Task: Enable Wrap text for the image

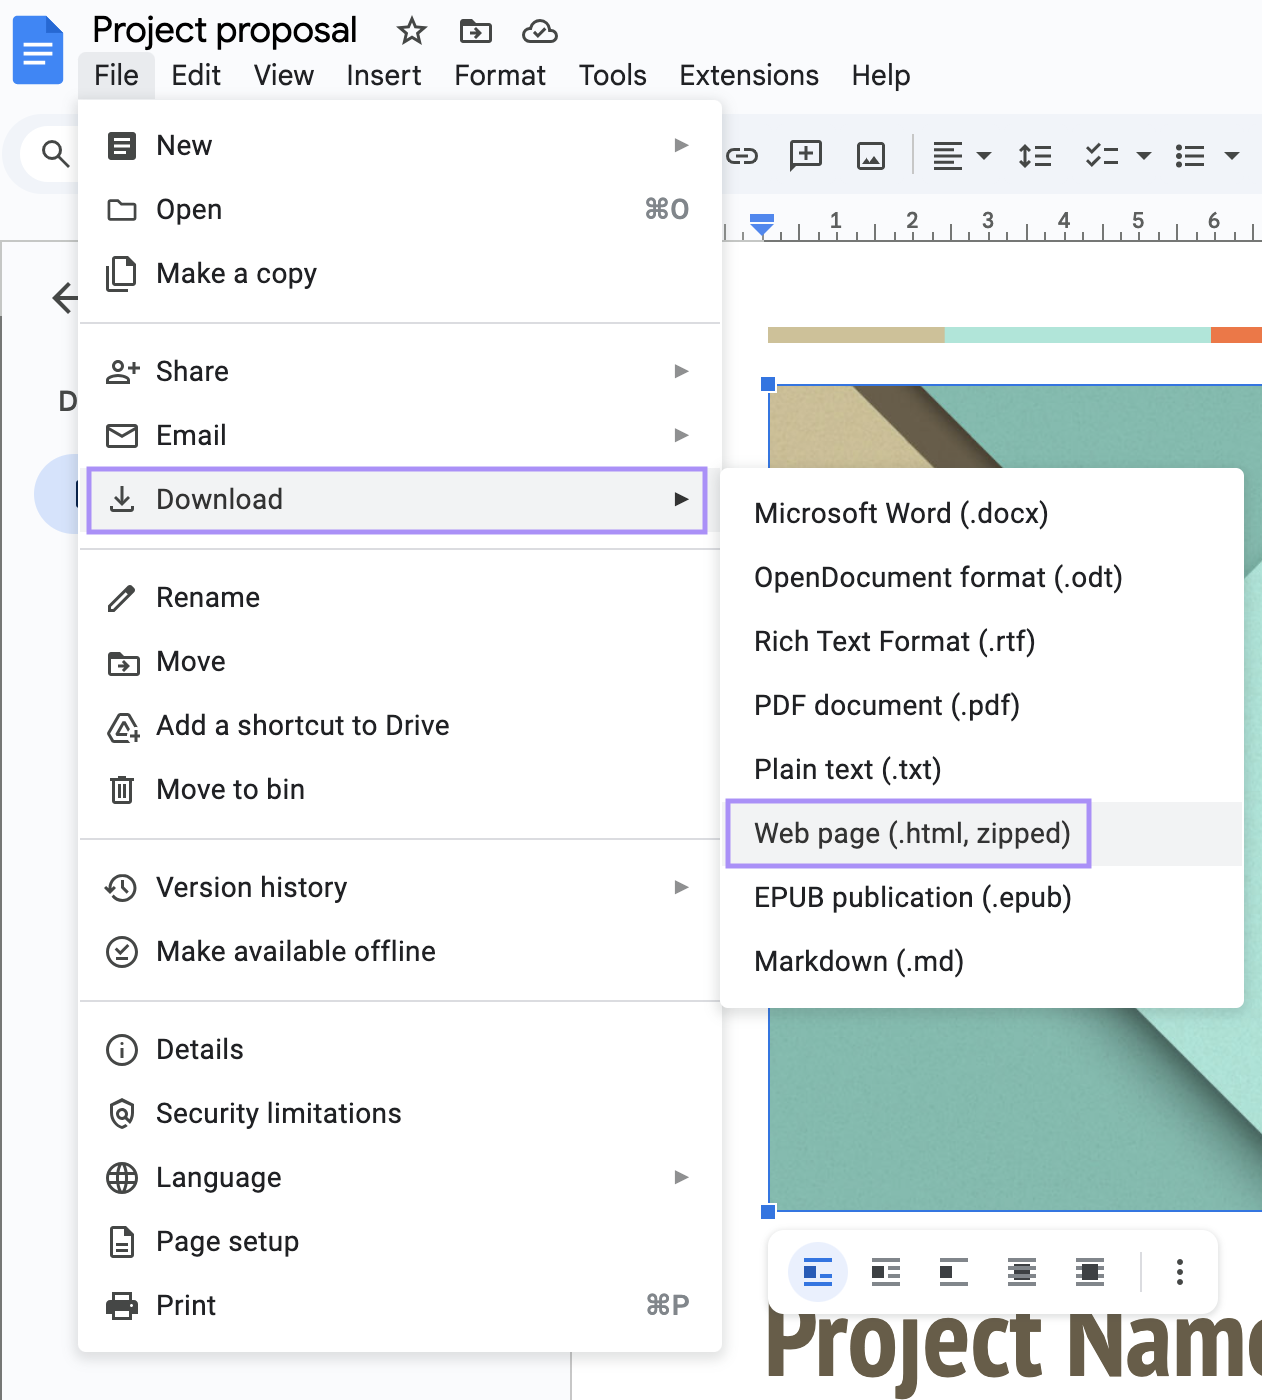Action: click(x=885, y=1272)
